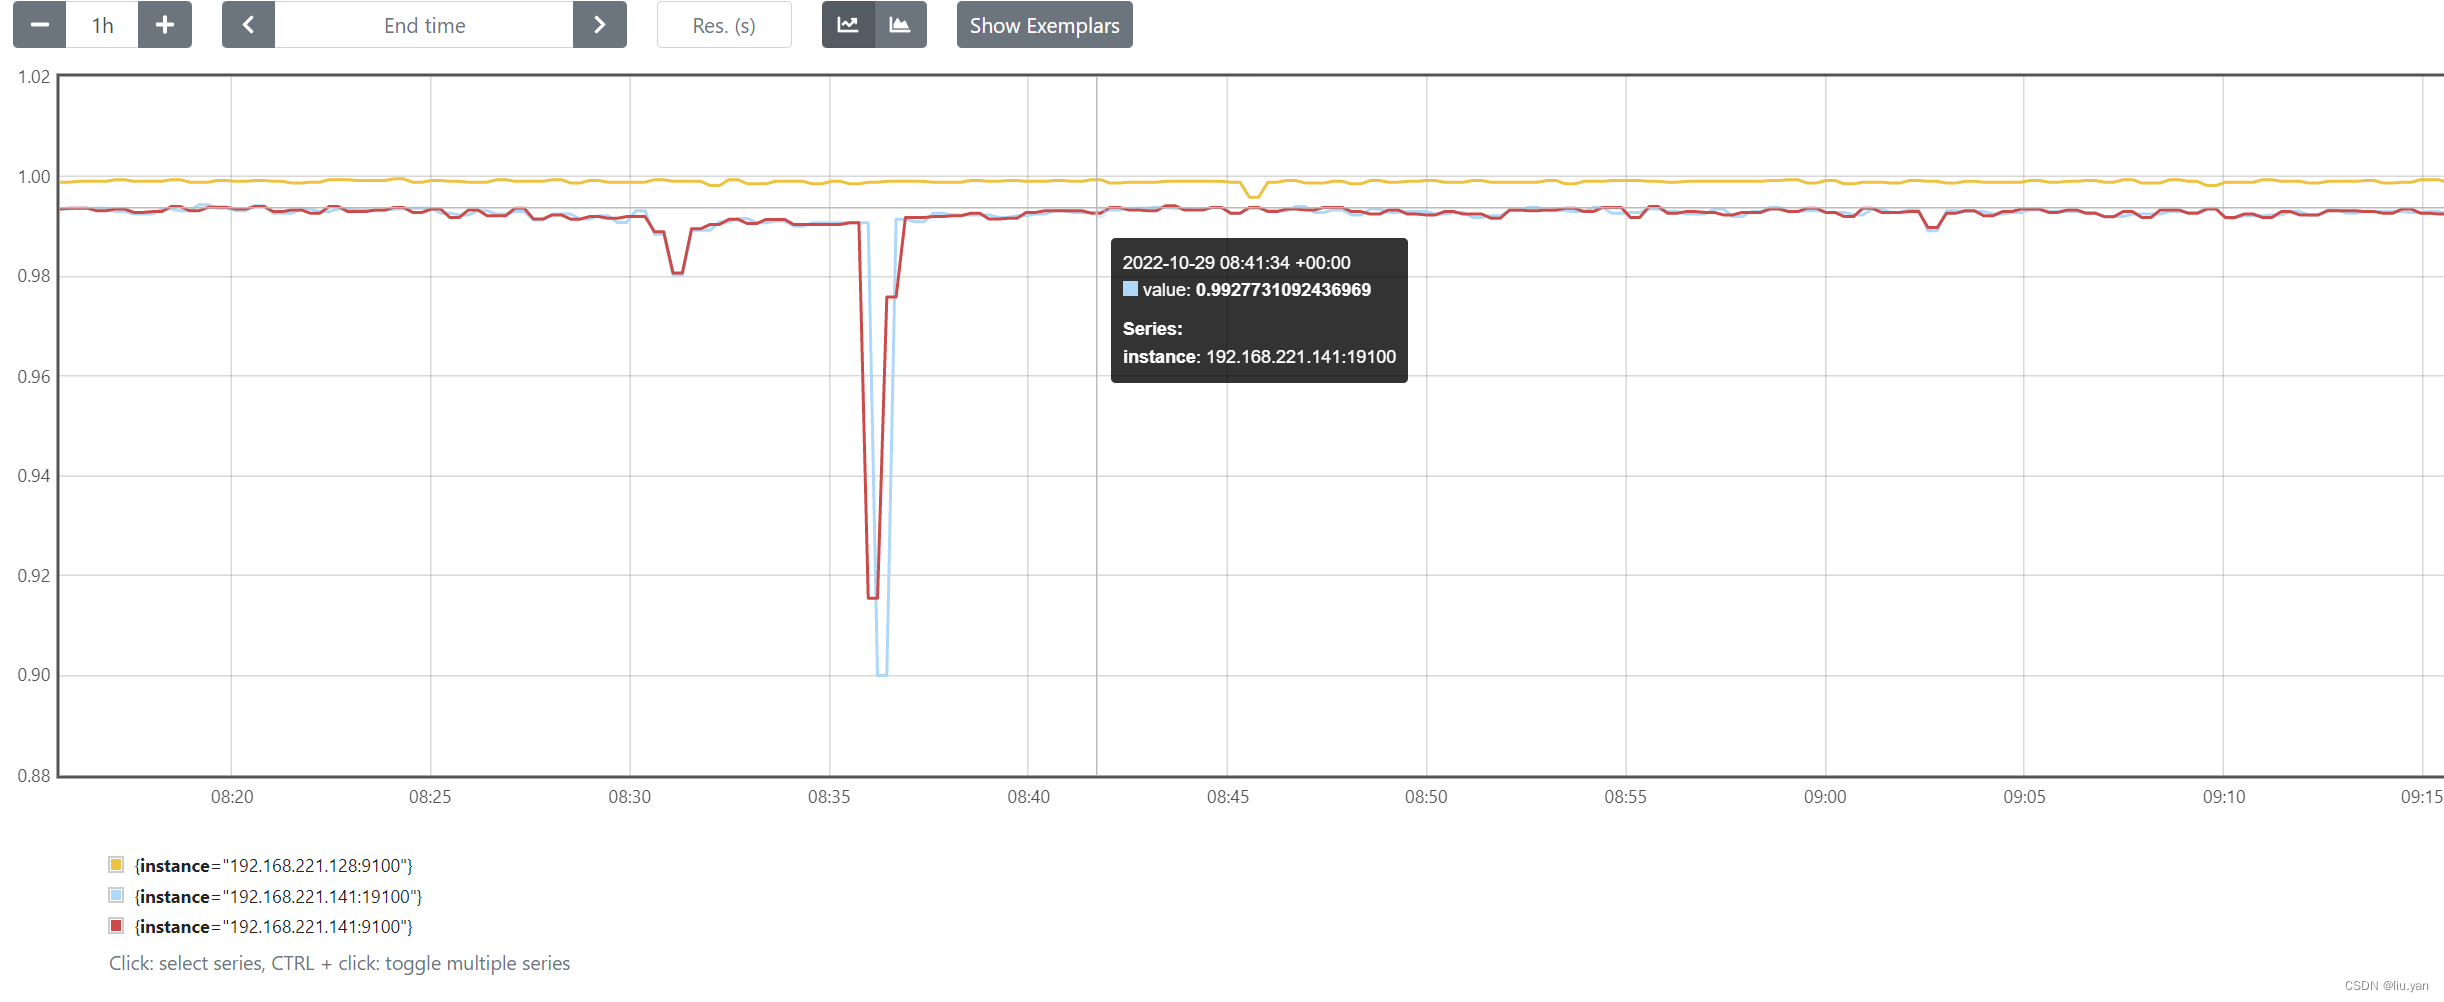The image size is (2444, 1002).
Task: Click the tooltip value 0.9927731092436969
Action: point(1283,290)
